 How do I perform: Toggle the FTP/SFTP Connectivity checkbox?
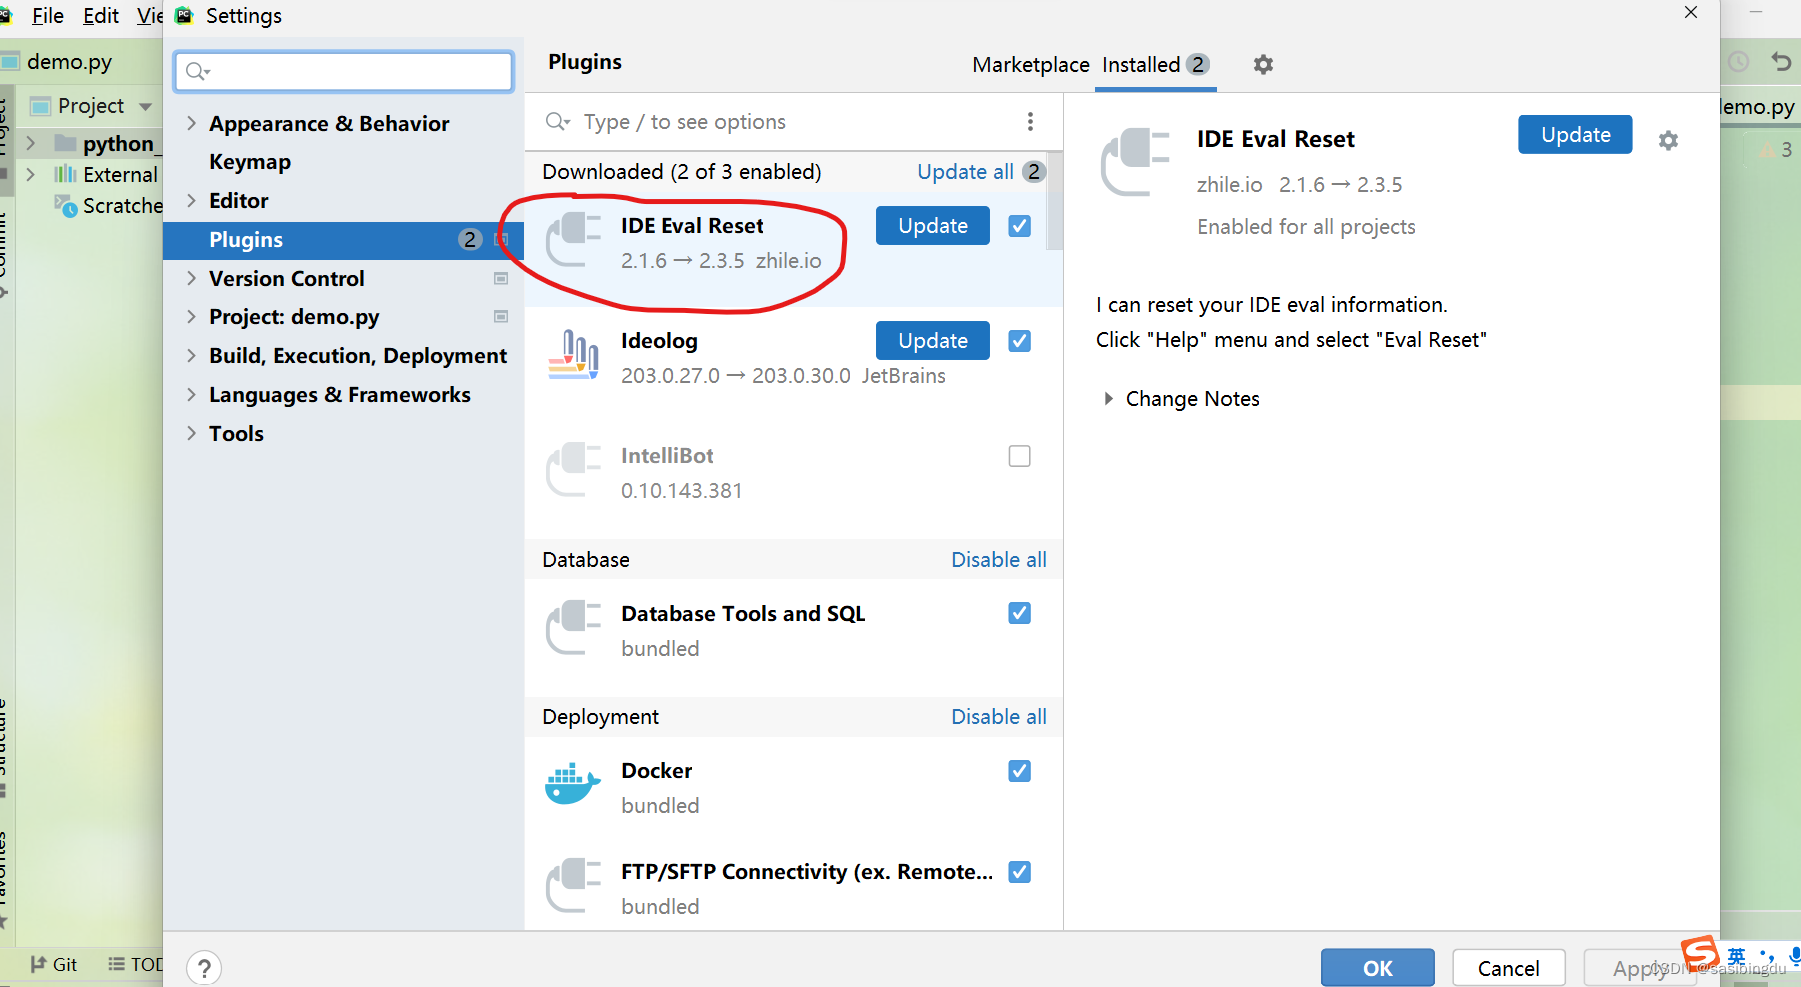[1019, 872]
